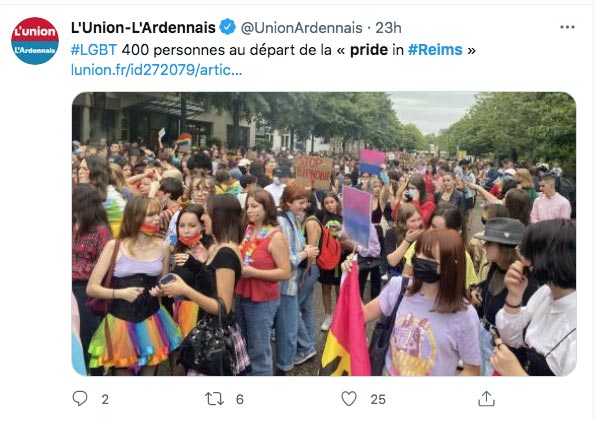The width and height of the screenshot is (600, 421).
Task: Click the reply speech bubble icon
Action: pos(80,398)
